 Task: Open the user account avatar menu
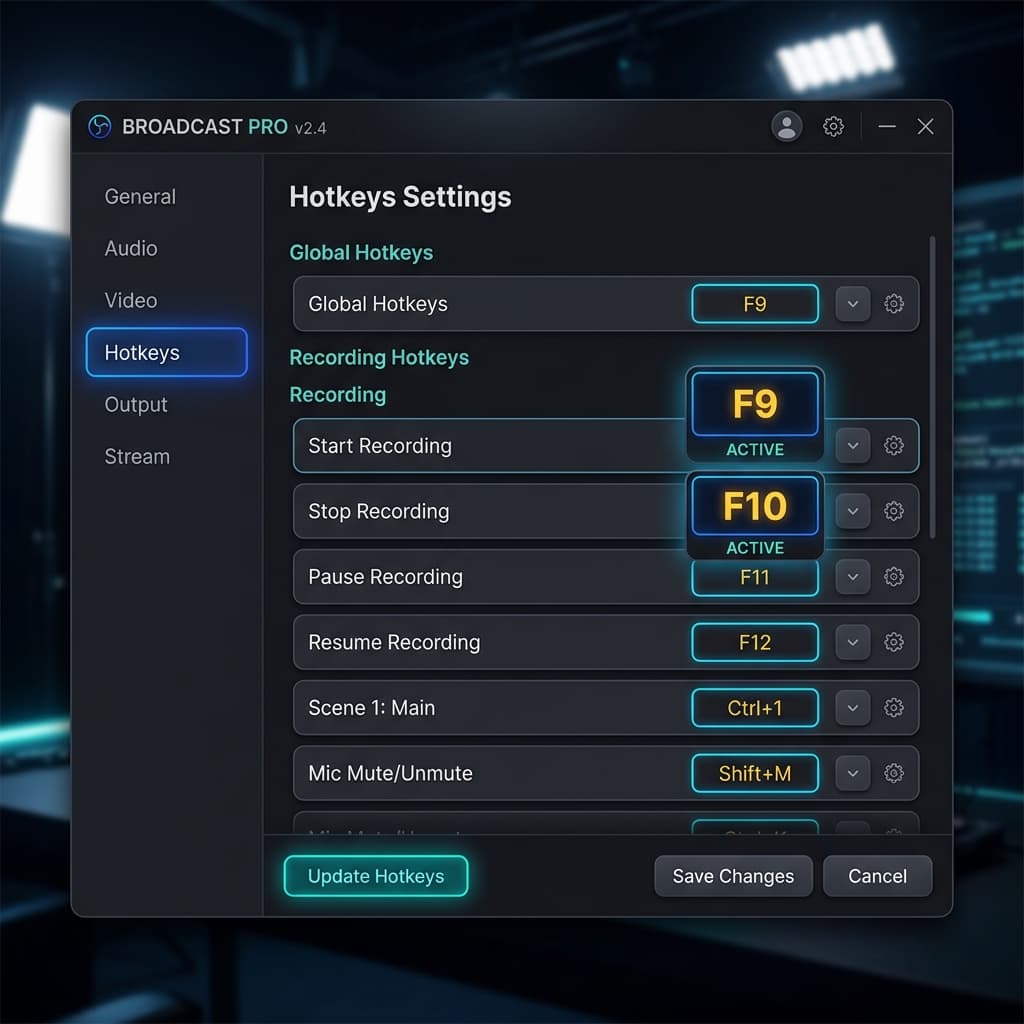click(787, 127)
